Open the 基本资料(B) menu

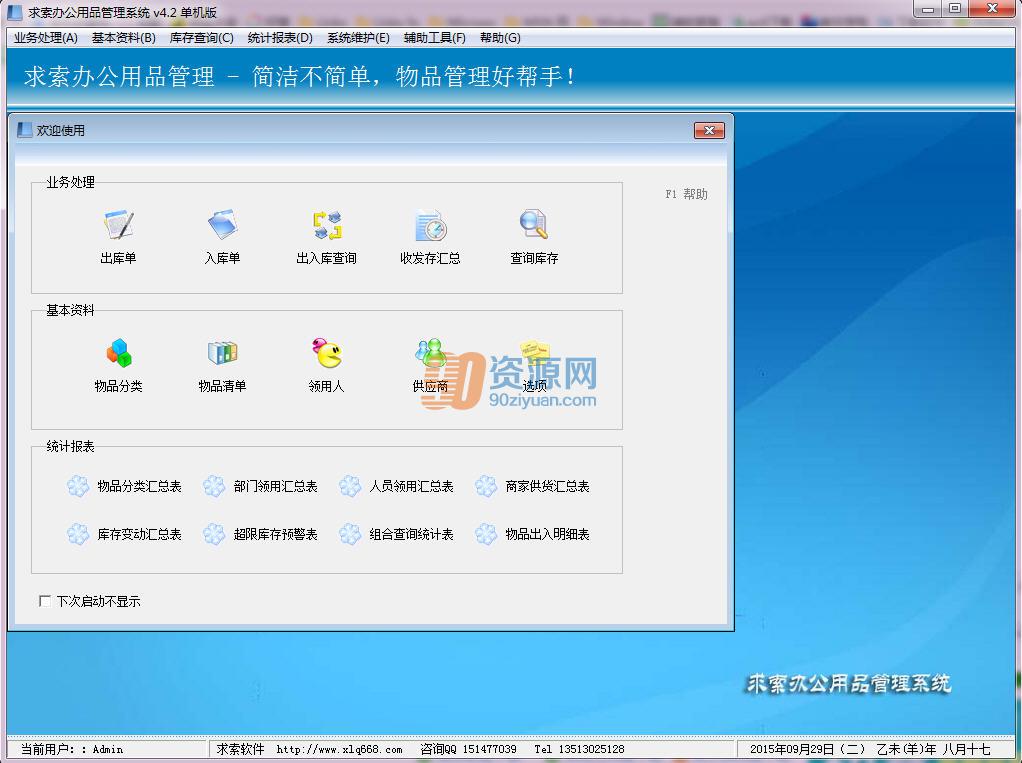(x=124, y=38)
